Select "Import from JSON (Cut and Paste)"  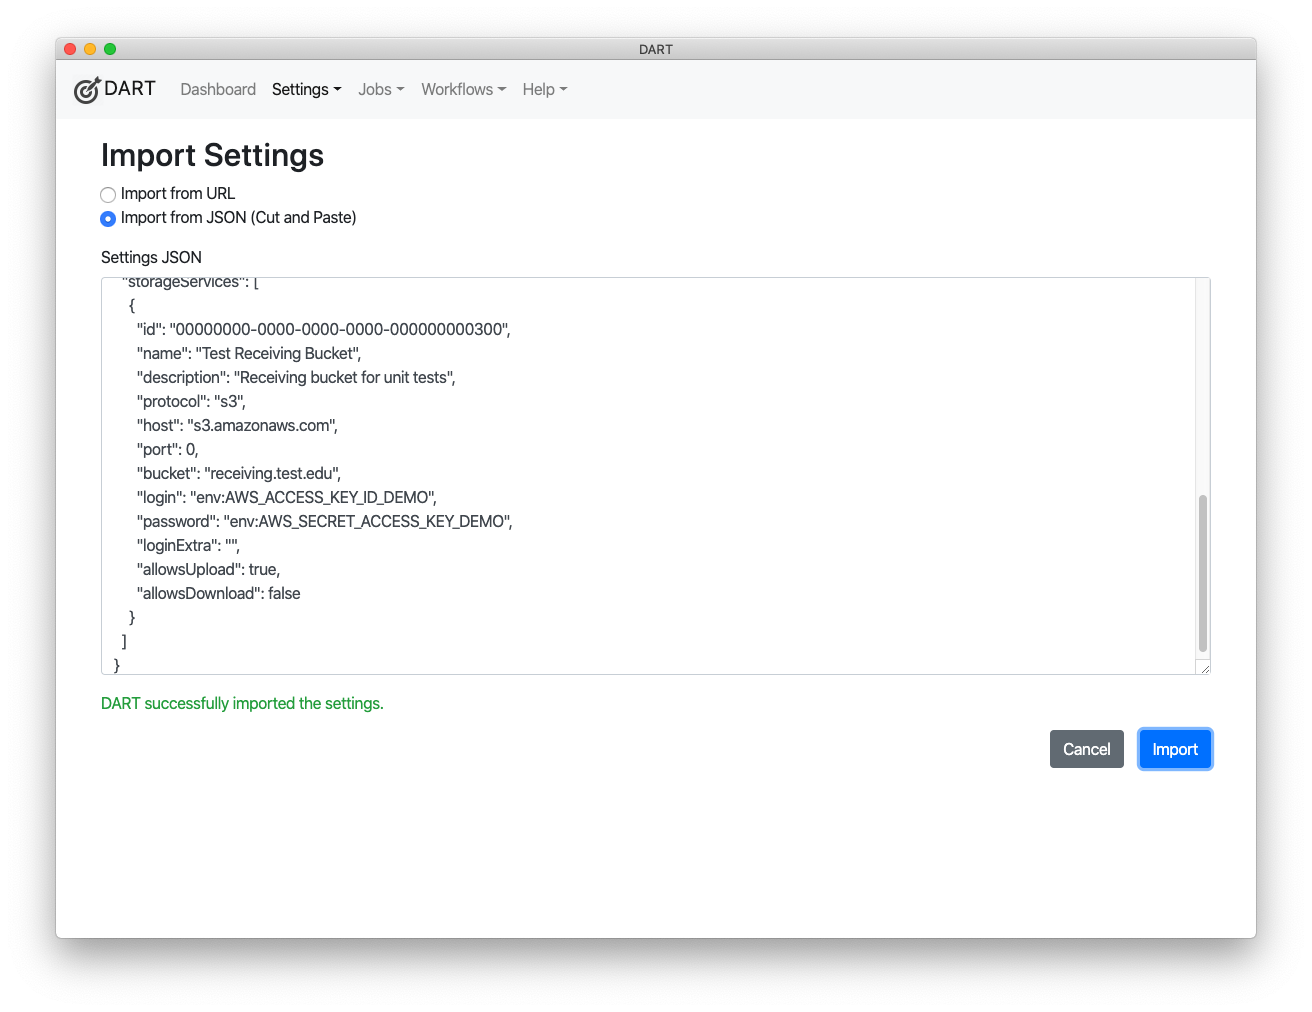pos(108,218)
